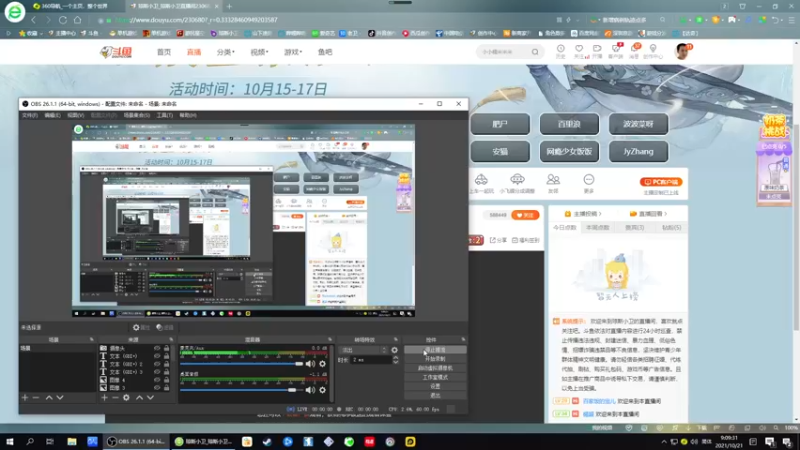Mute the desktop audio speaker icon

point(310,390)
